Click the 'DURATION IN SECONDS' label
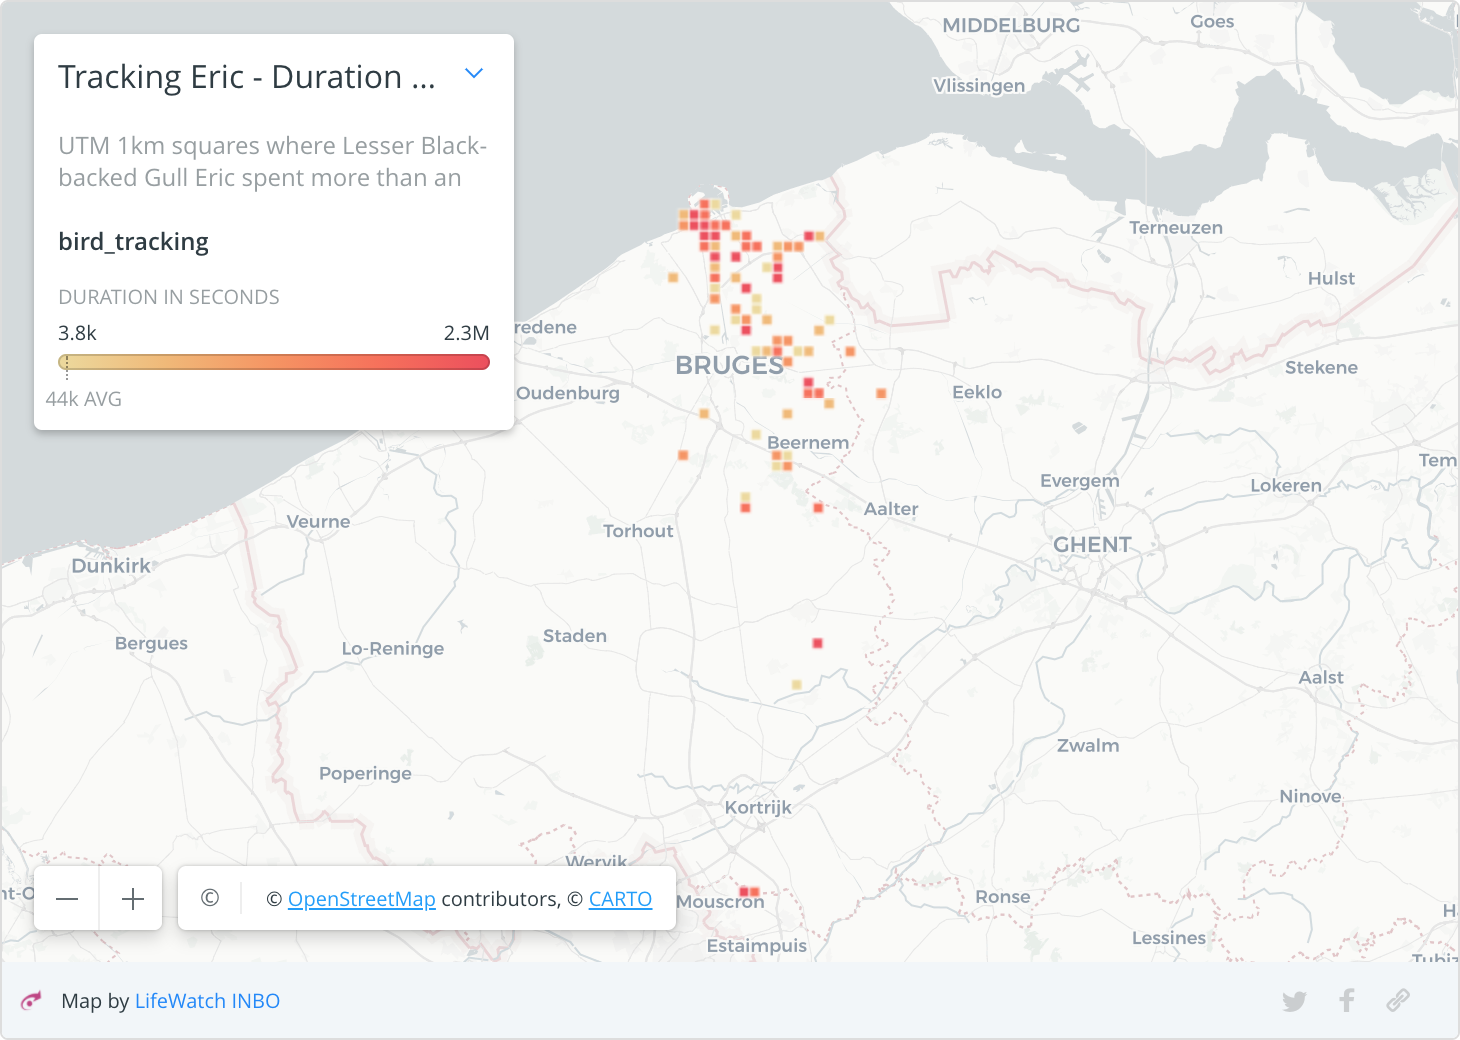 pos(169,297)
